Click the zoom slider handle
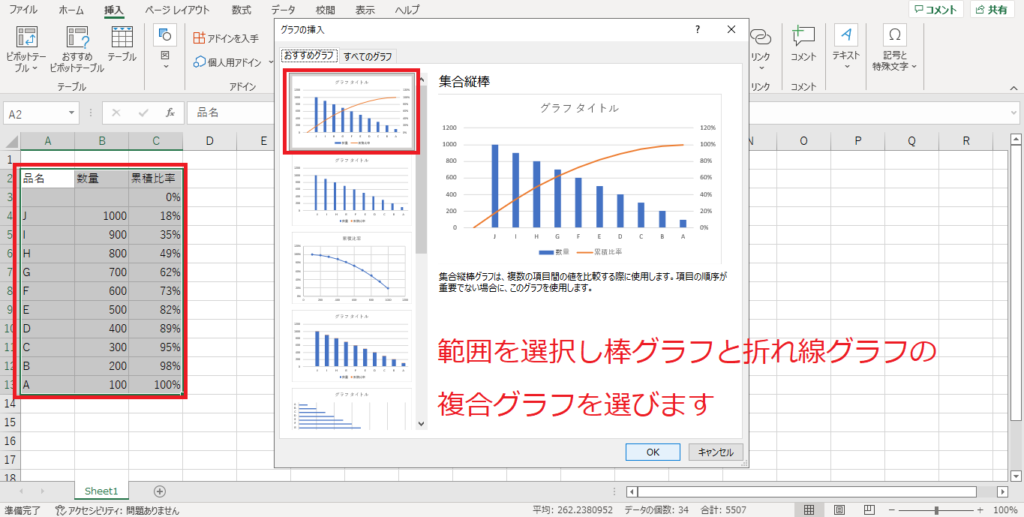Viewport: 1024px width, 517px height. pyautogui.click(x=936, y=510)
